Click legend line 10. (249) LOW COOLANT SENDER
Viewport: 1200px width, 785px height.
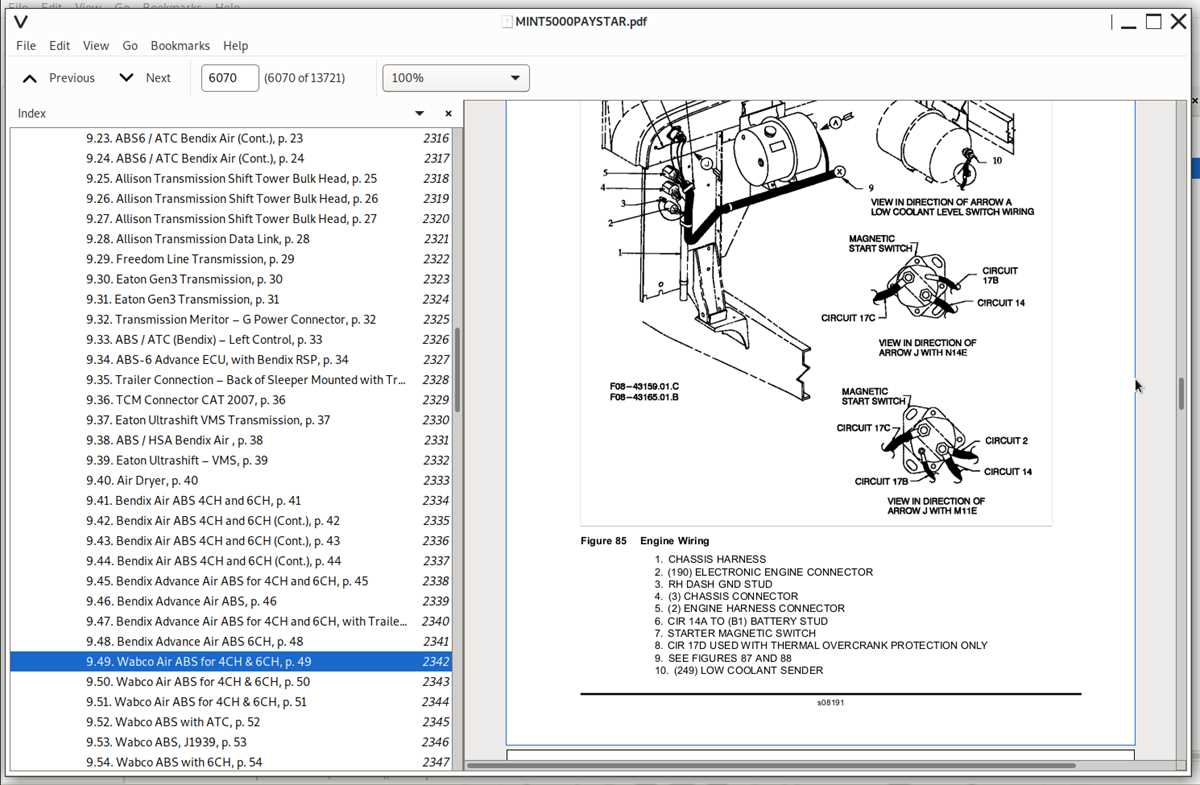(x=739, y=670)
